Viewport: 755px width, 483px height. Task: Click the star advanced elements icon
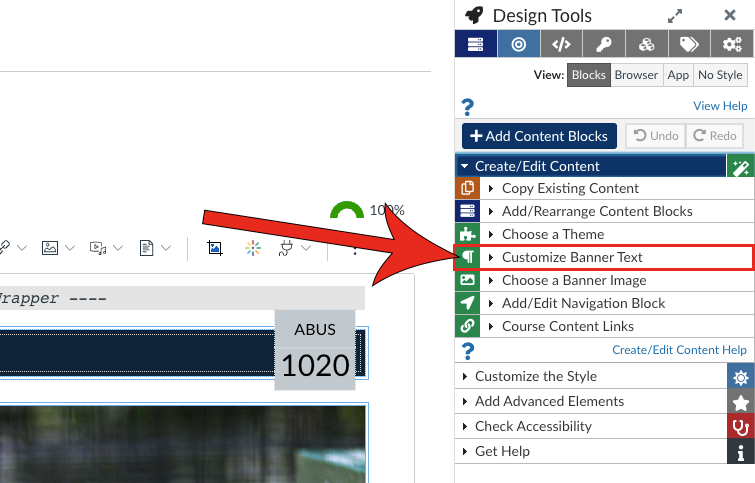click(741, 402)
